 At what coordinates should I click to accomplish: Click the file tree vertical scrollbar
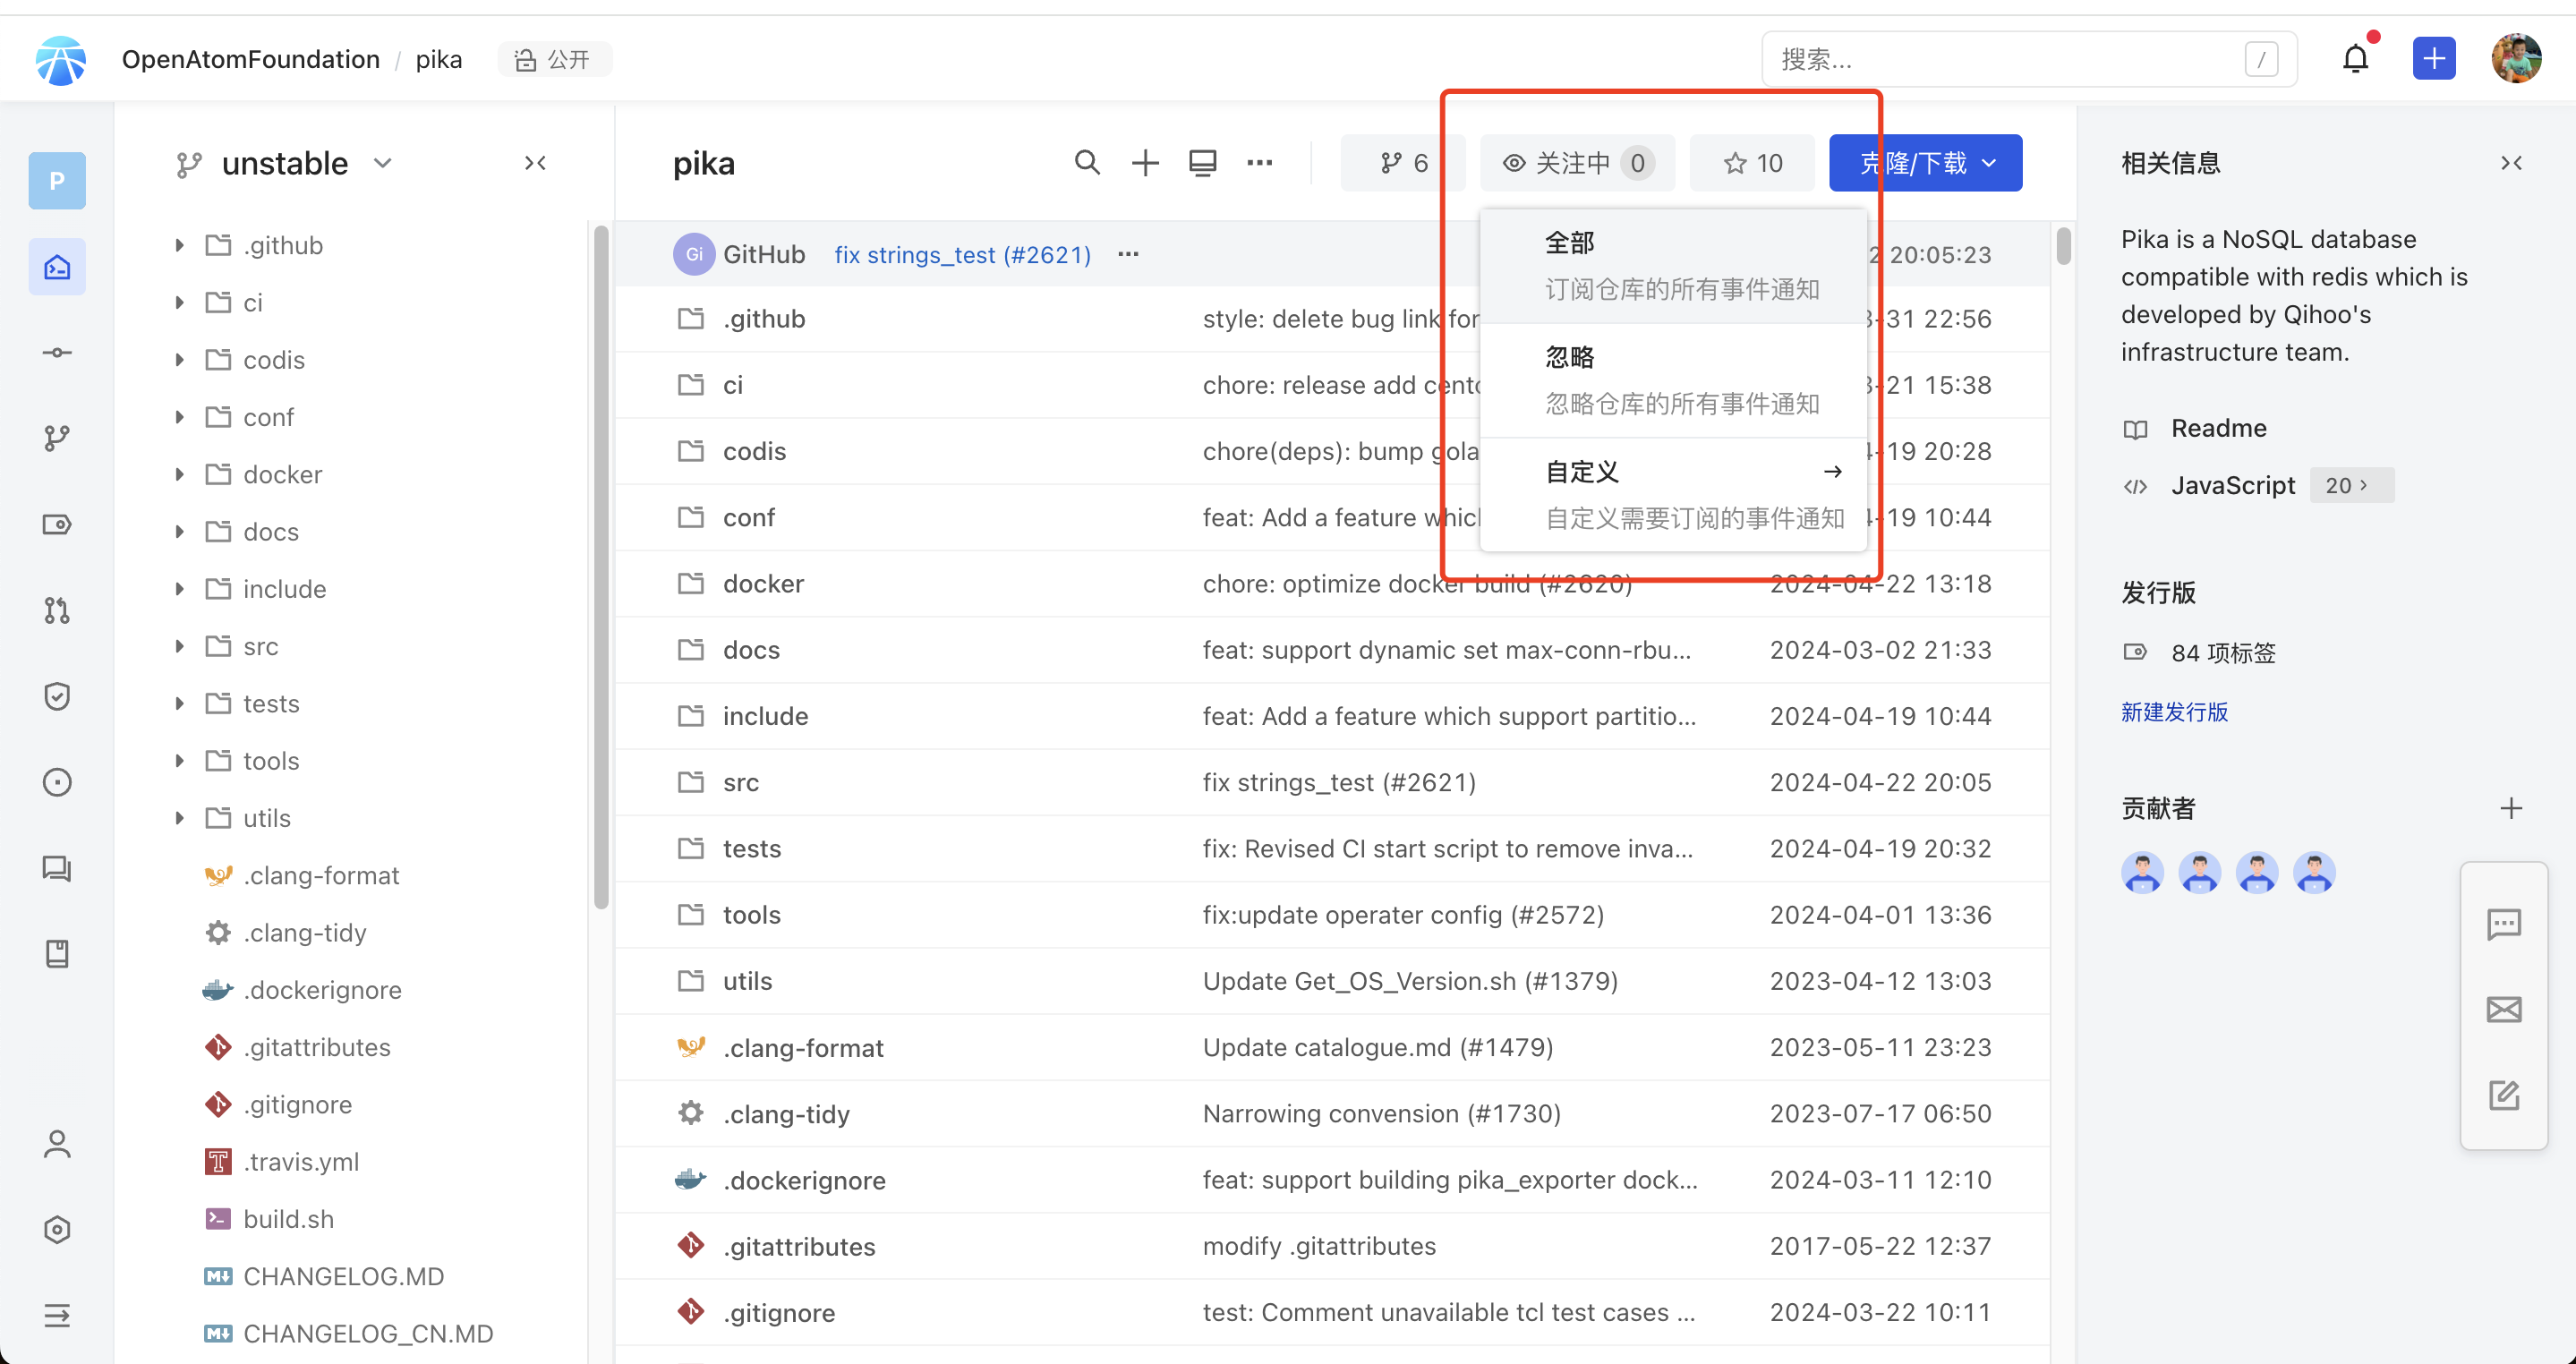(601, 567)
